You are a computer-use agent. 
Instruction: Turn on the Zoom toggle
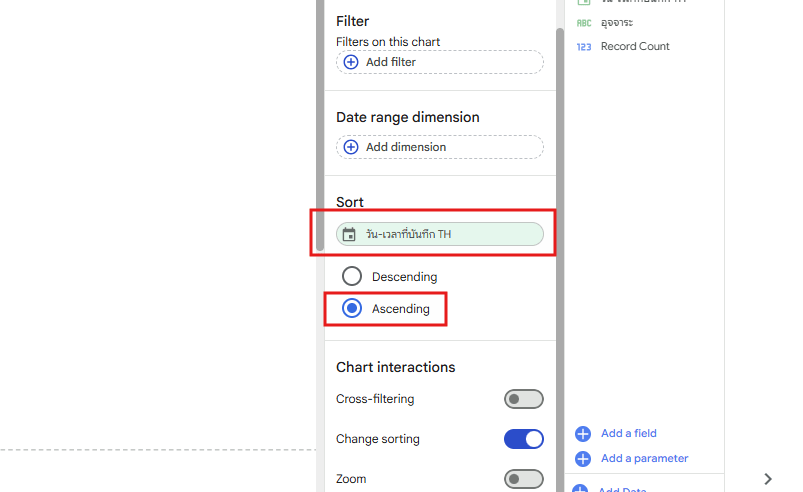coord(523,479)
